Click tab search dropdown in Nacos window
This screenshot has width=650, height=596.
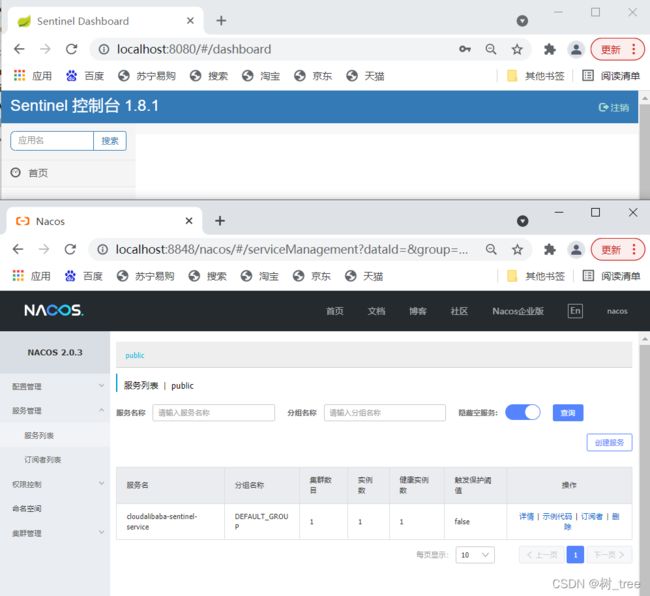click(x=523, y=221)
